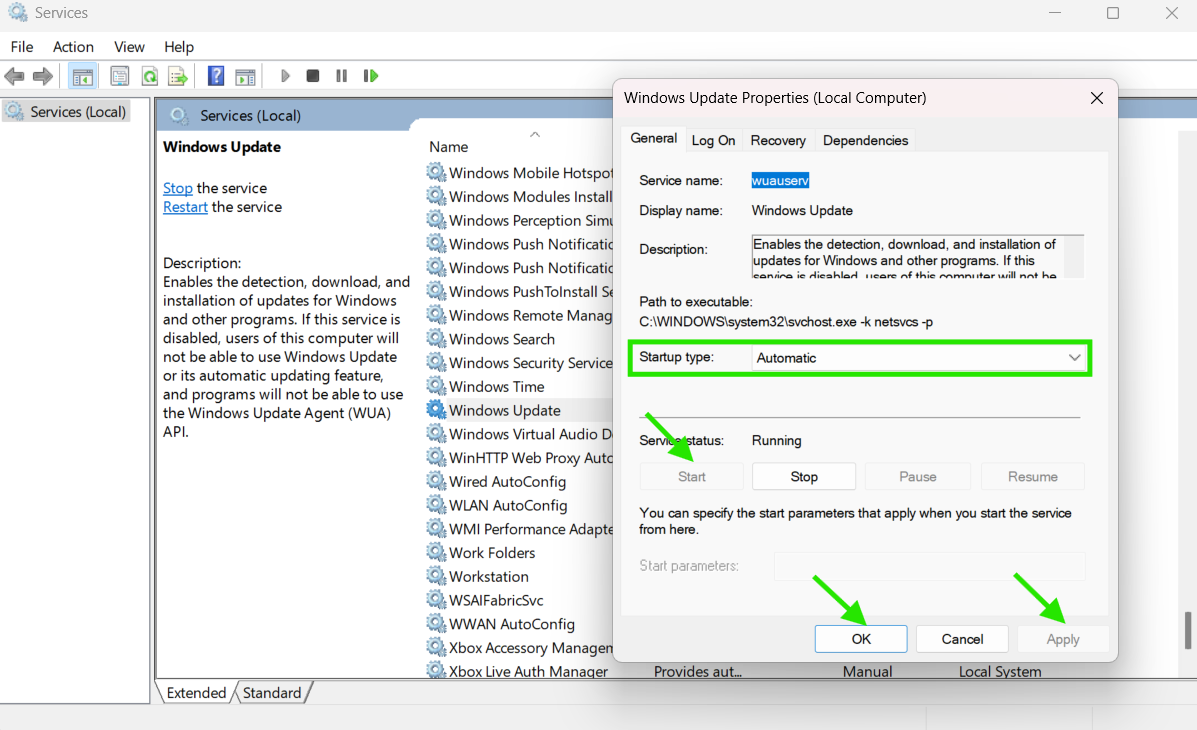This screenshot has width=1197, height=730.
Task: Click the gear icon beside Work Folders
Action: pos(436,551)
